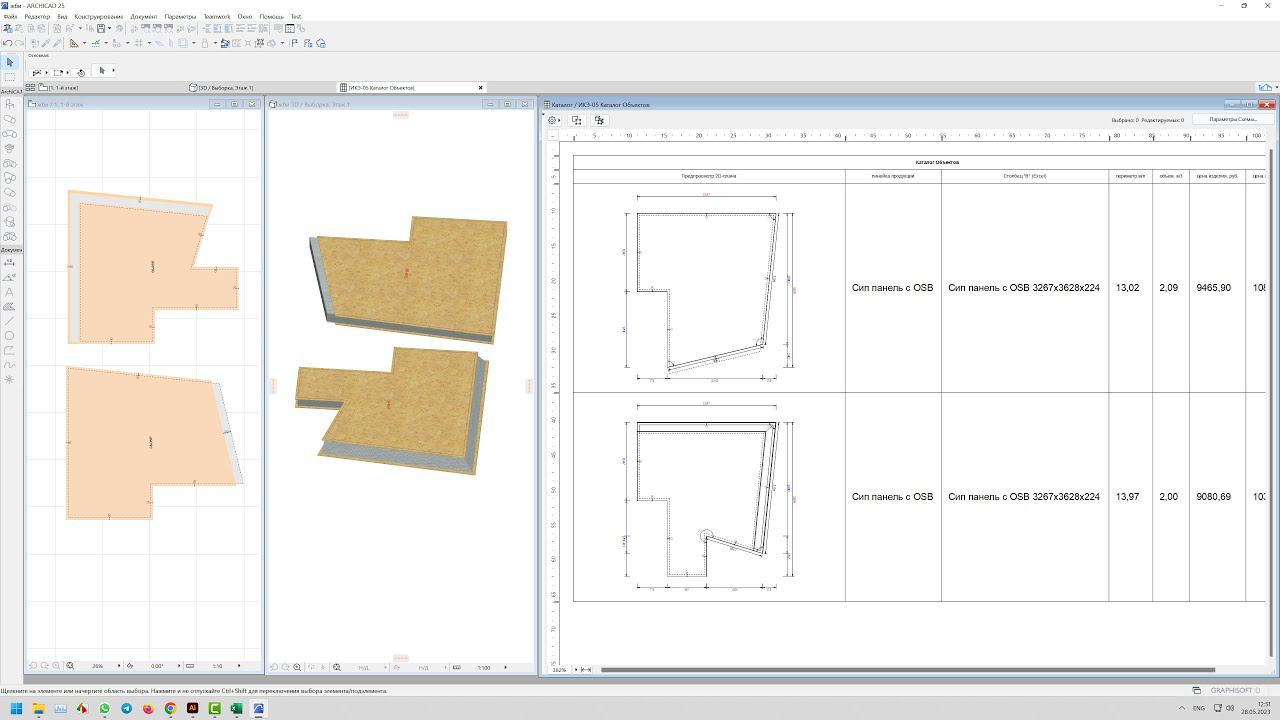Open WhatsApp from the taskbar
Screen dimensions: 1280x720
(104, 709)
